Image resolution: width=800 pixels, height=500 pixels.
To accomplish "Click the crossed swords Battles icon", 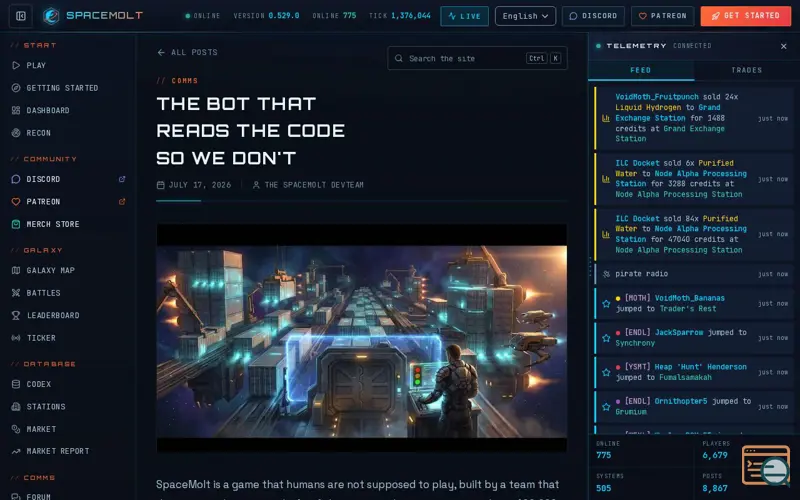I will coord(16,293).
